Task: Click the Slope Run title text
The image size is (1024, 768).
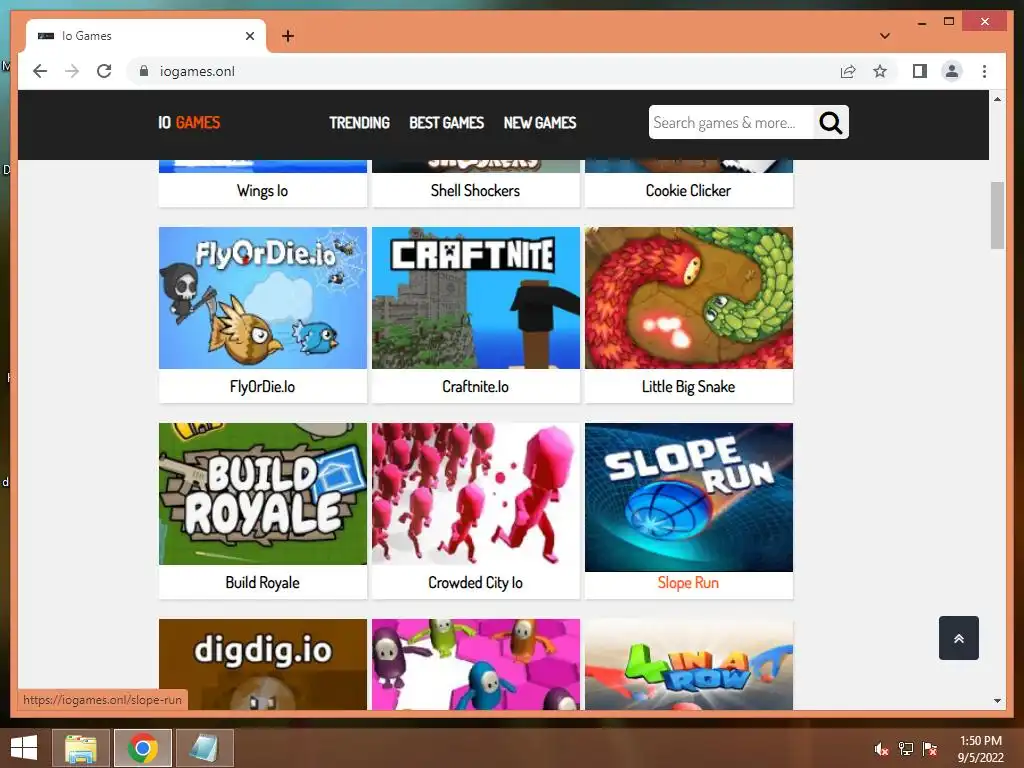Action: coord(688,583)
